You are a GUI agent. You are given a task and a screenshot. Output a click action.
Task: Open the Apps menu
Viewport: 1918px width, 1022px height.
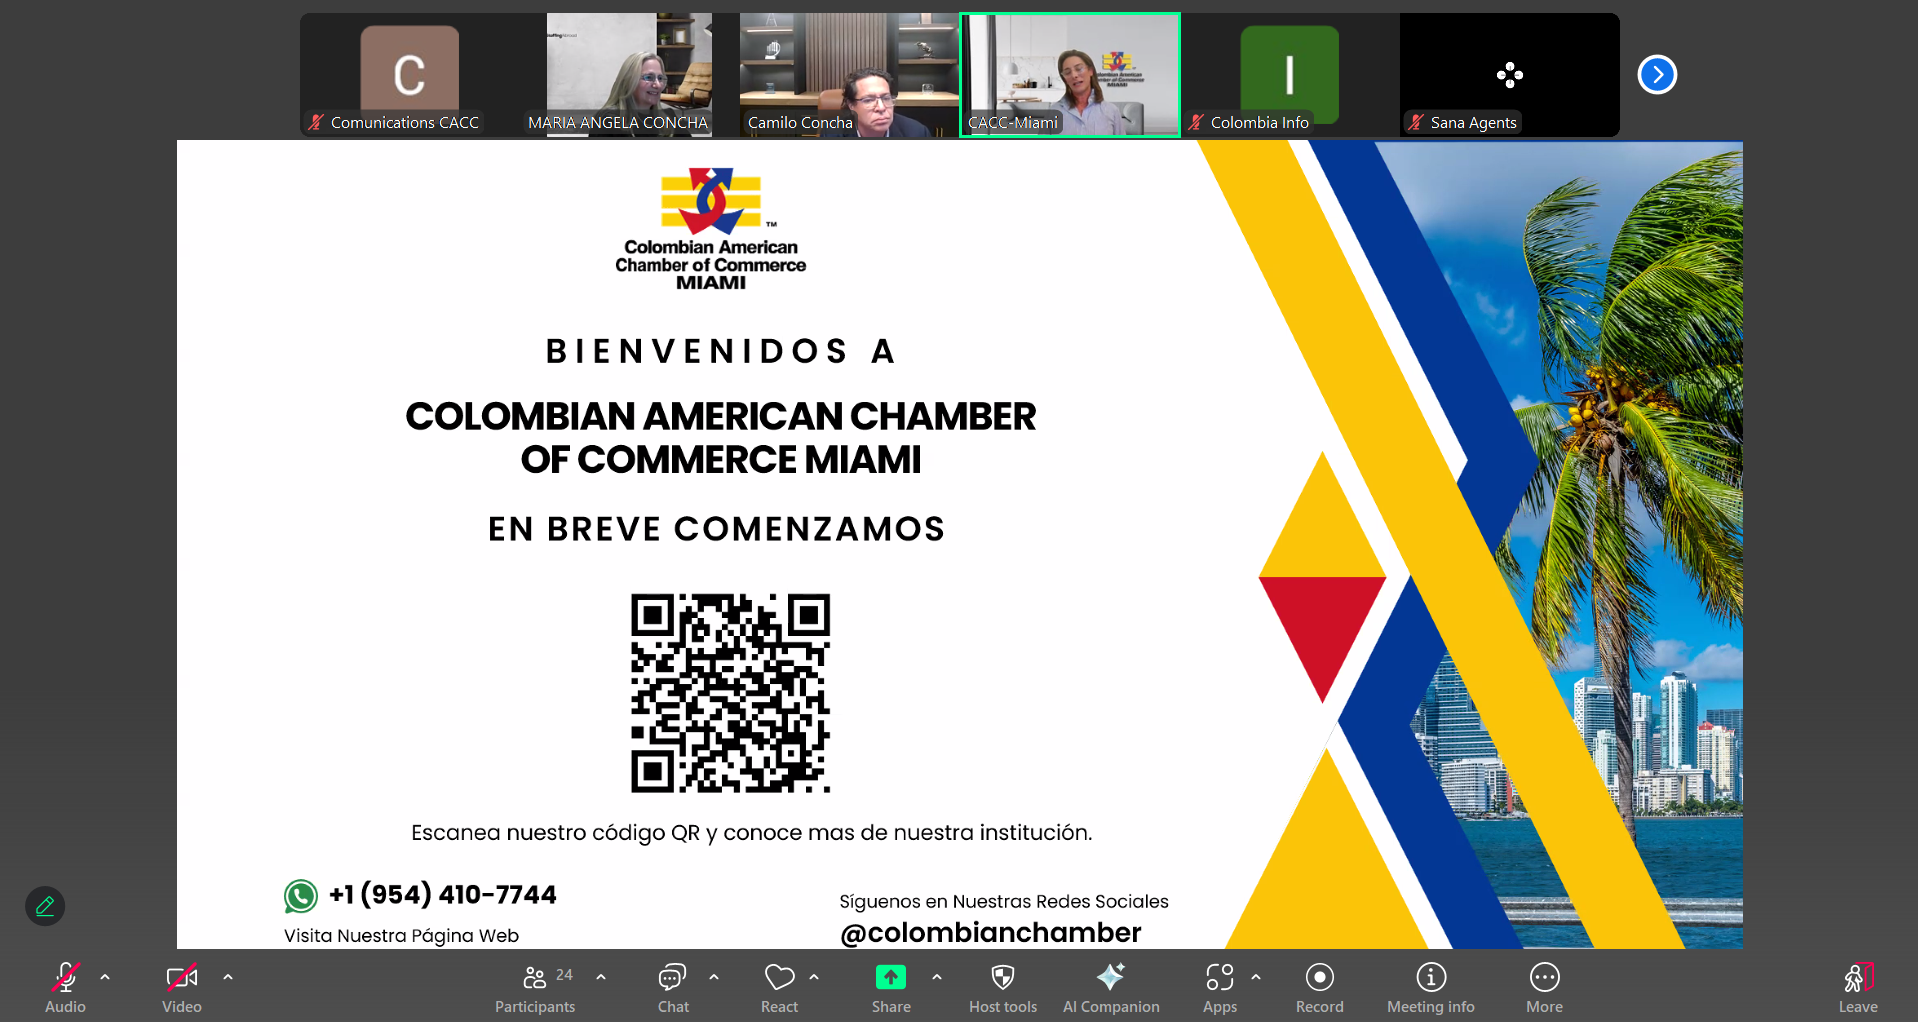click(x=1220, y=987)
